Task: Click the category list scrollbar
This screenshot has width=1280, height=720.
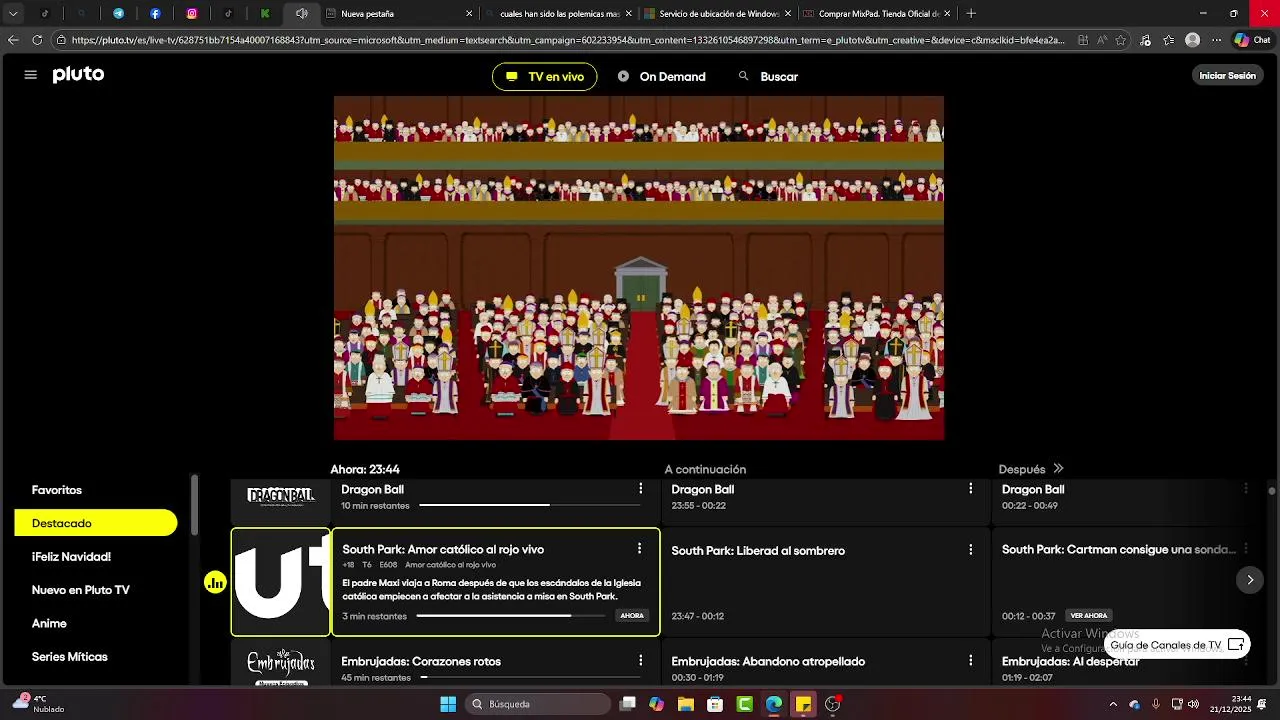Action: (195, 505)
